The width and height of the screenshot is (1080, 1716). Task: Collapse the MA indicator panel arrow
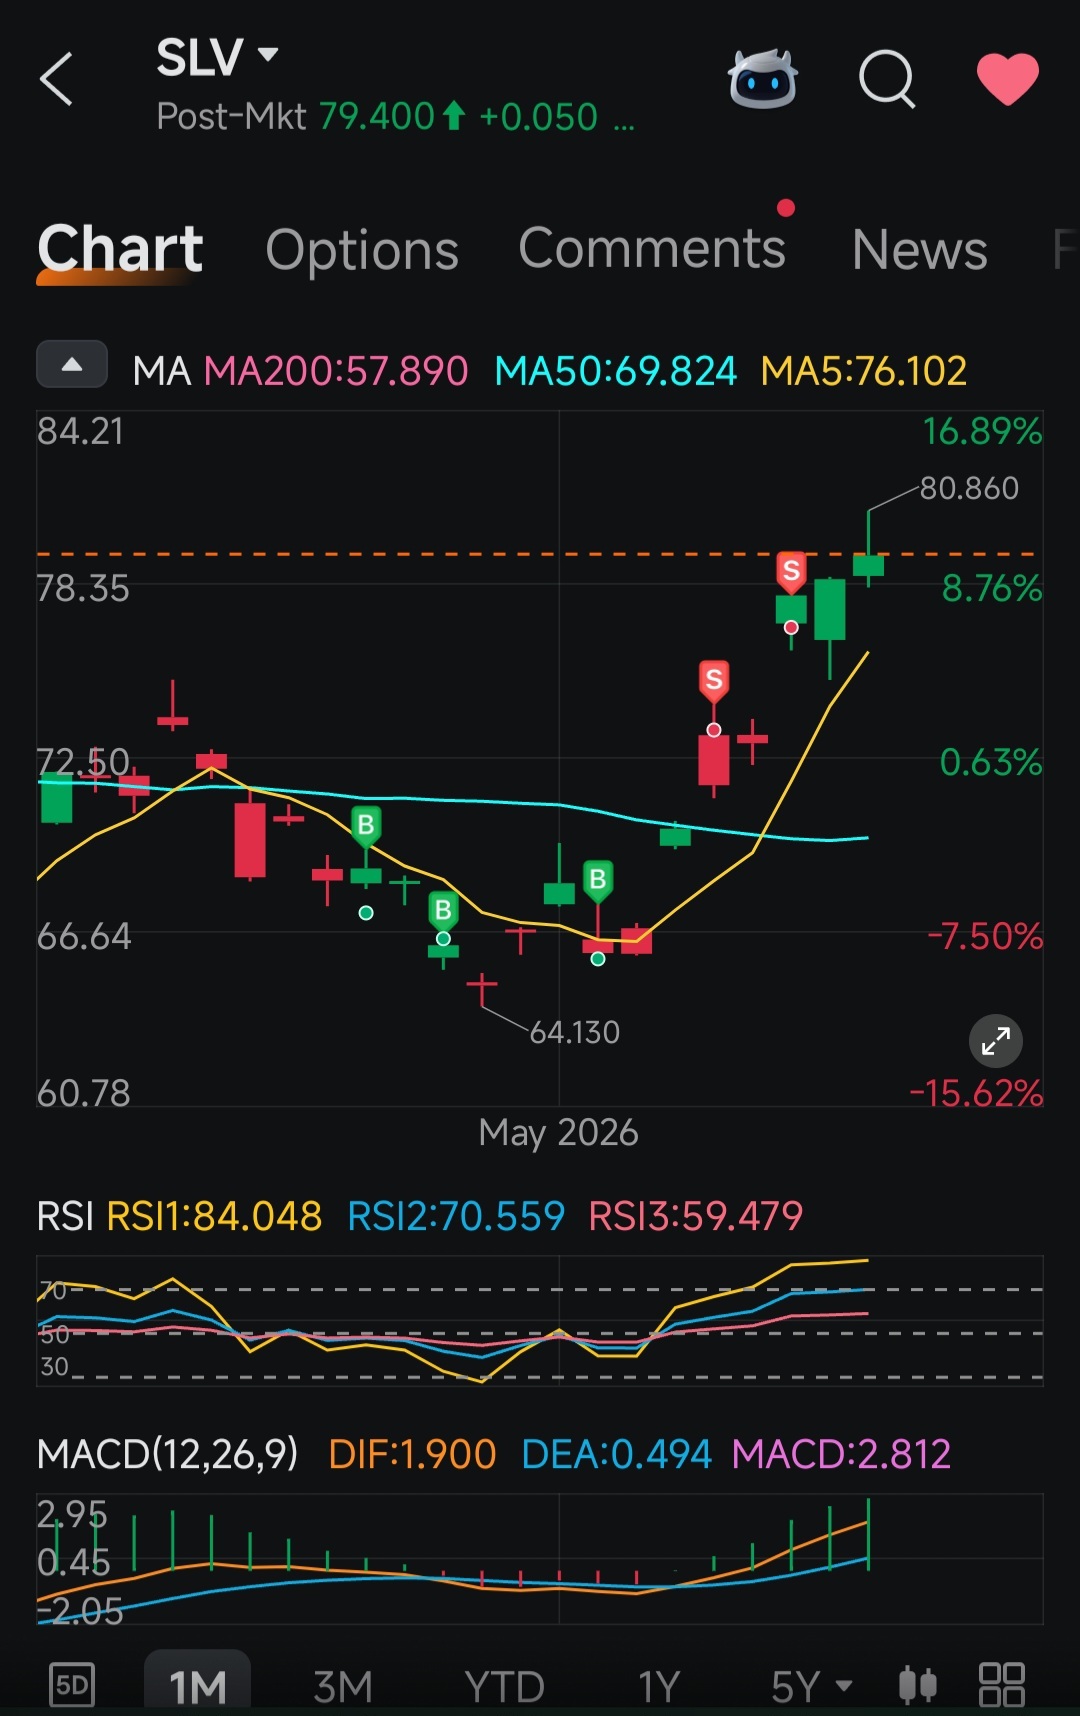pos(72,364)
